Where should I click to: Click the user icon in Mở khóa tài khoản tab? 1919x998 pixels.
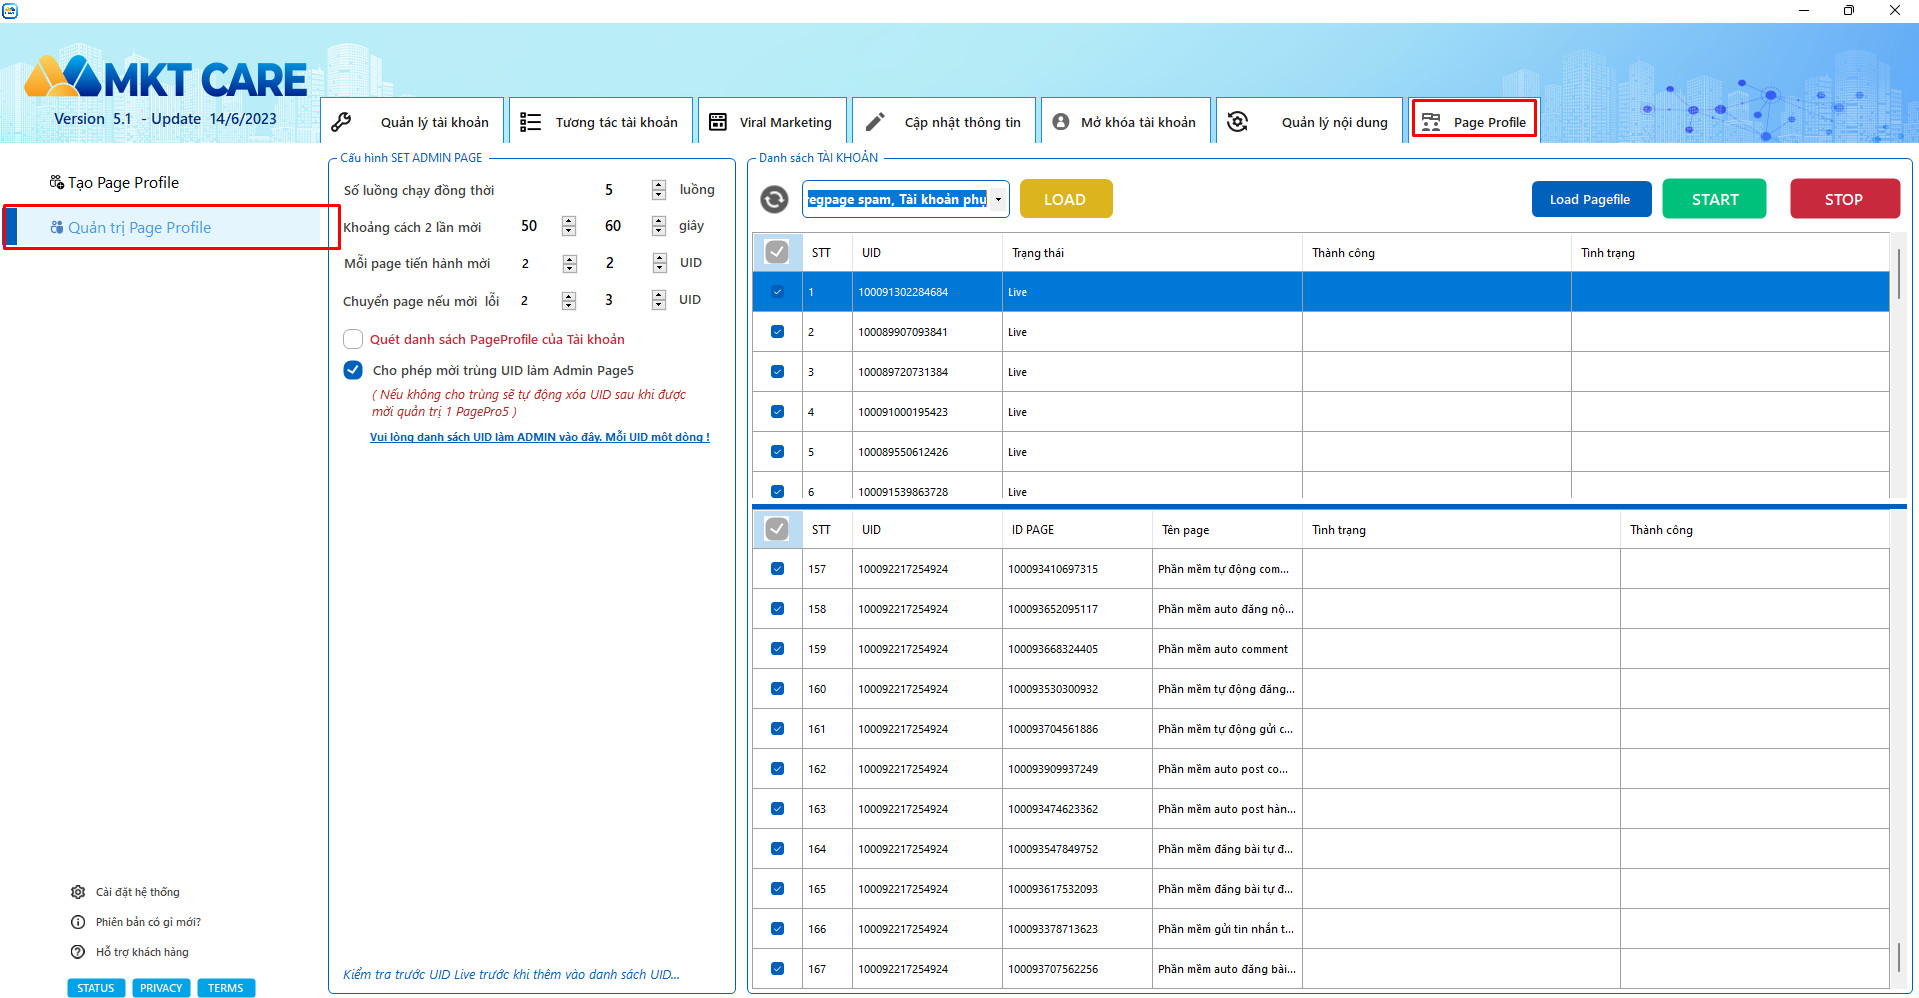click(x=1061, y=122)
